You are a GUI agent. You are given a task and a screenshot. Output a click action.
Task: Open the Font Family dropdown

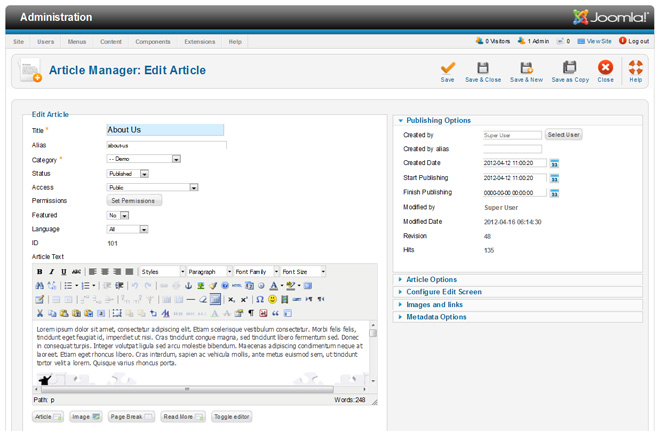click(x=256, y=272)
